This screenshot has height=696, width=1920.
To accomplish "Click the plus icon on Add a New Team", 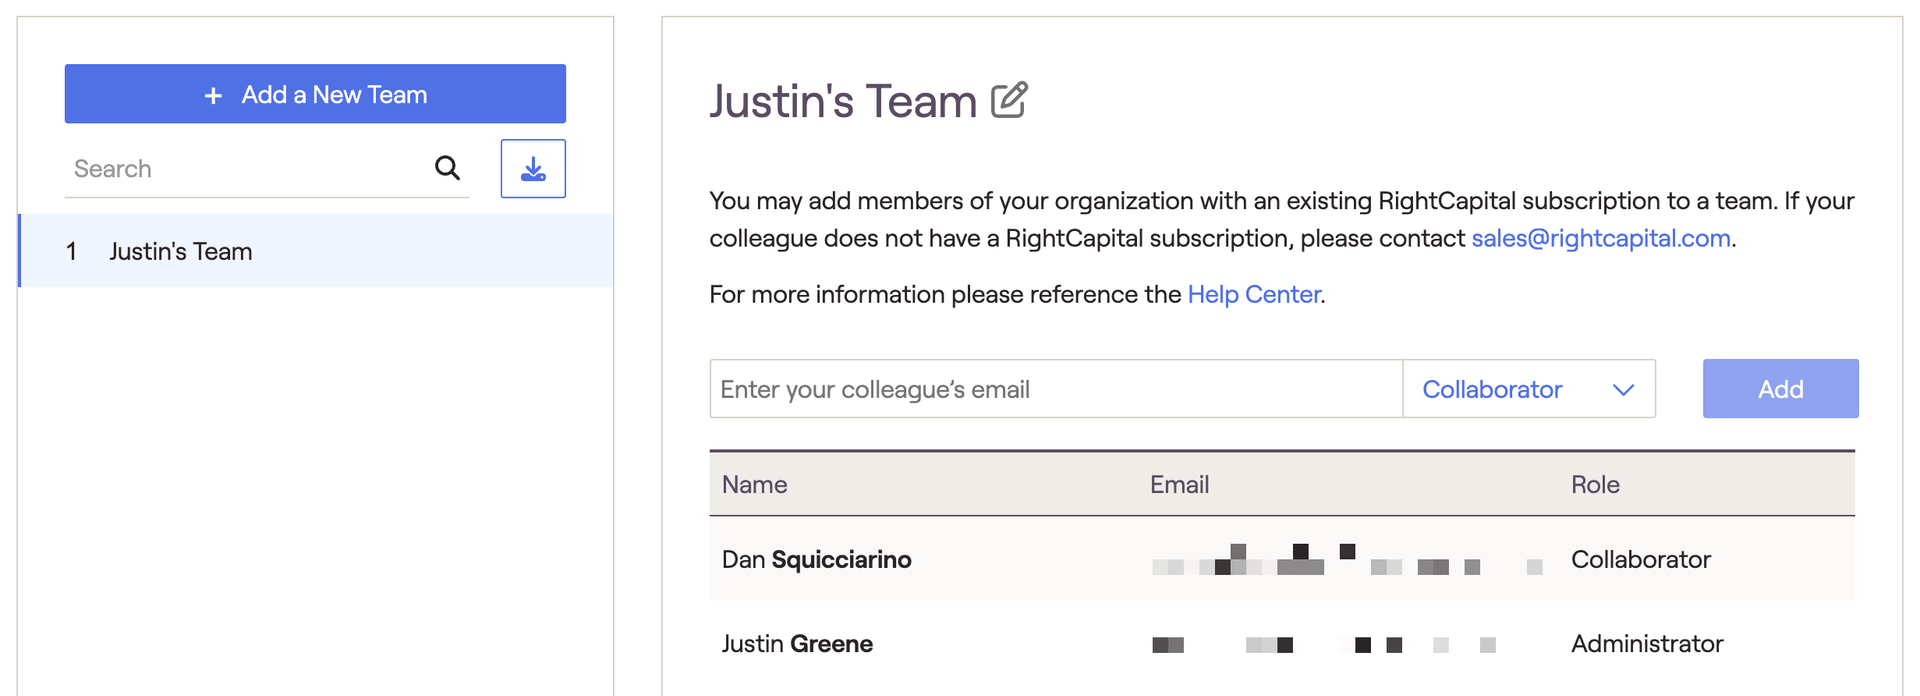I will click(213, 95).
